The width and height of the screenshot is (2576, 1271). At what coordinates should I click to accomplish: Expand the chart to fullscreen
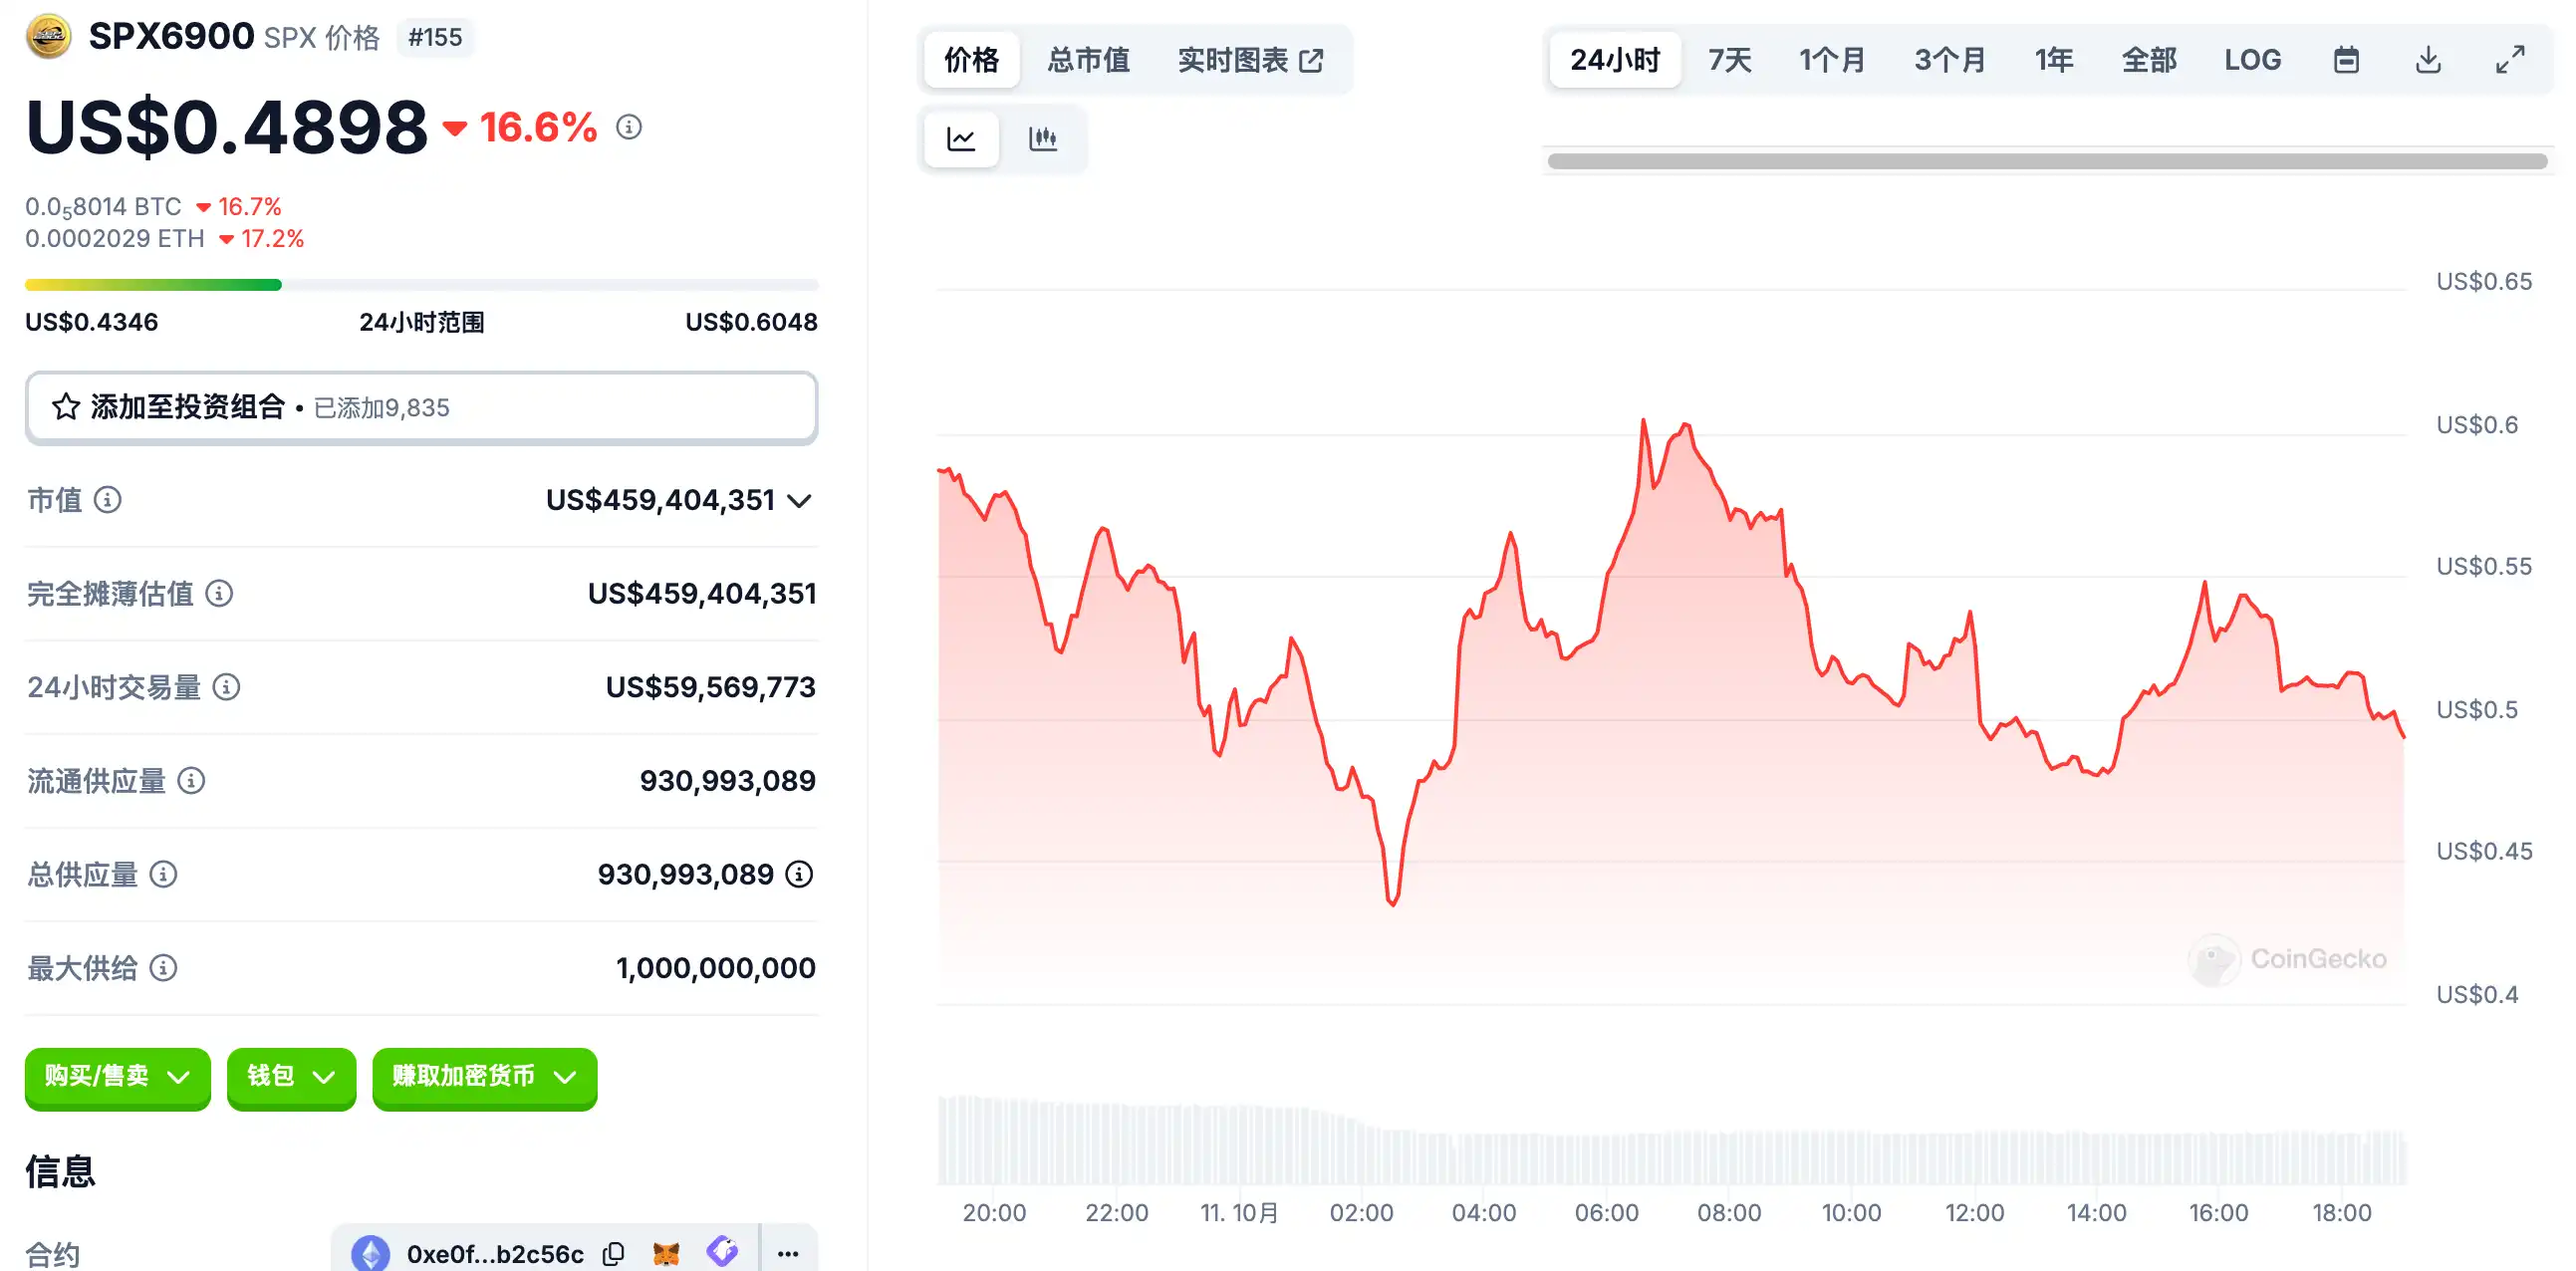coord(2510,60)
